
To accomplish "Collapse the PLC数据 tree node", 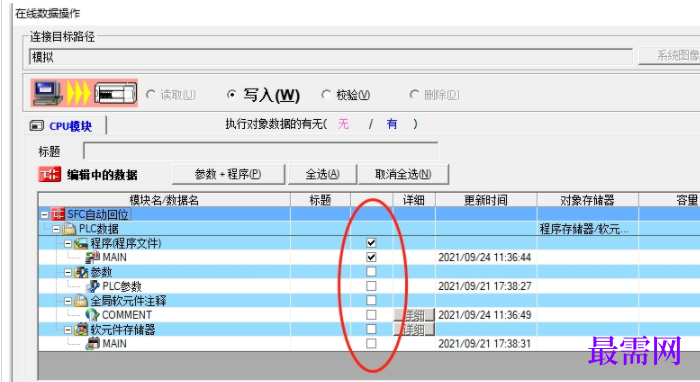I will (x=56, y=229).
